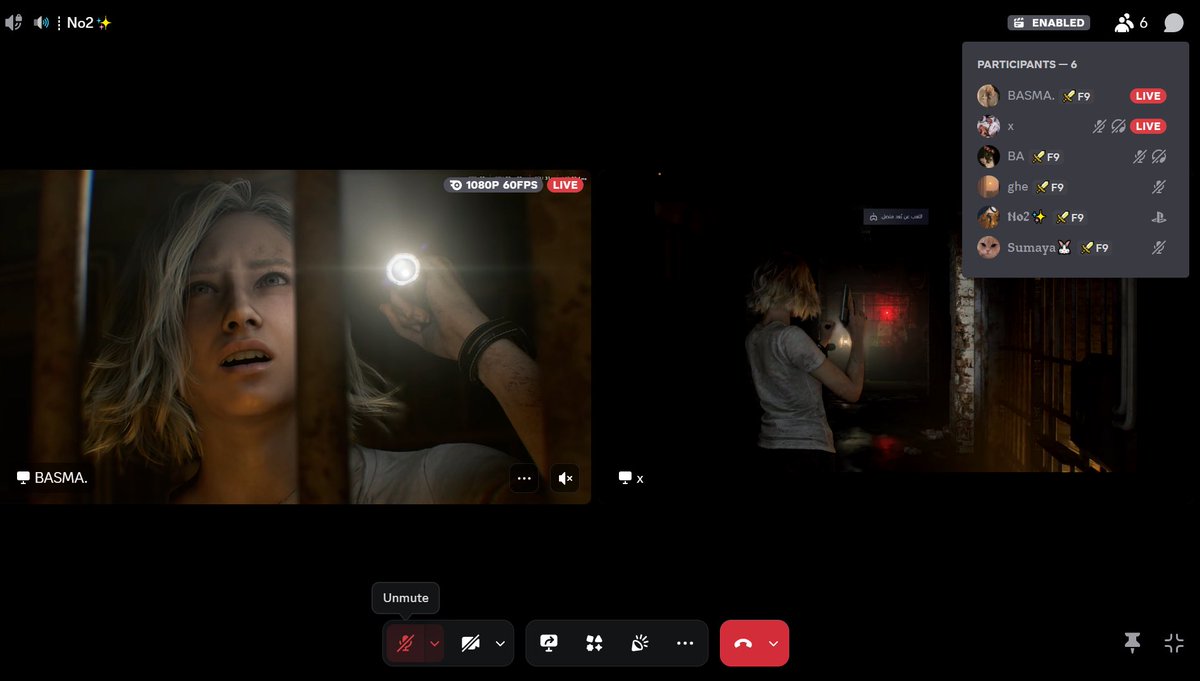Select No2 in the participants list

[1075, 216]
